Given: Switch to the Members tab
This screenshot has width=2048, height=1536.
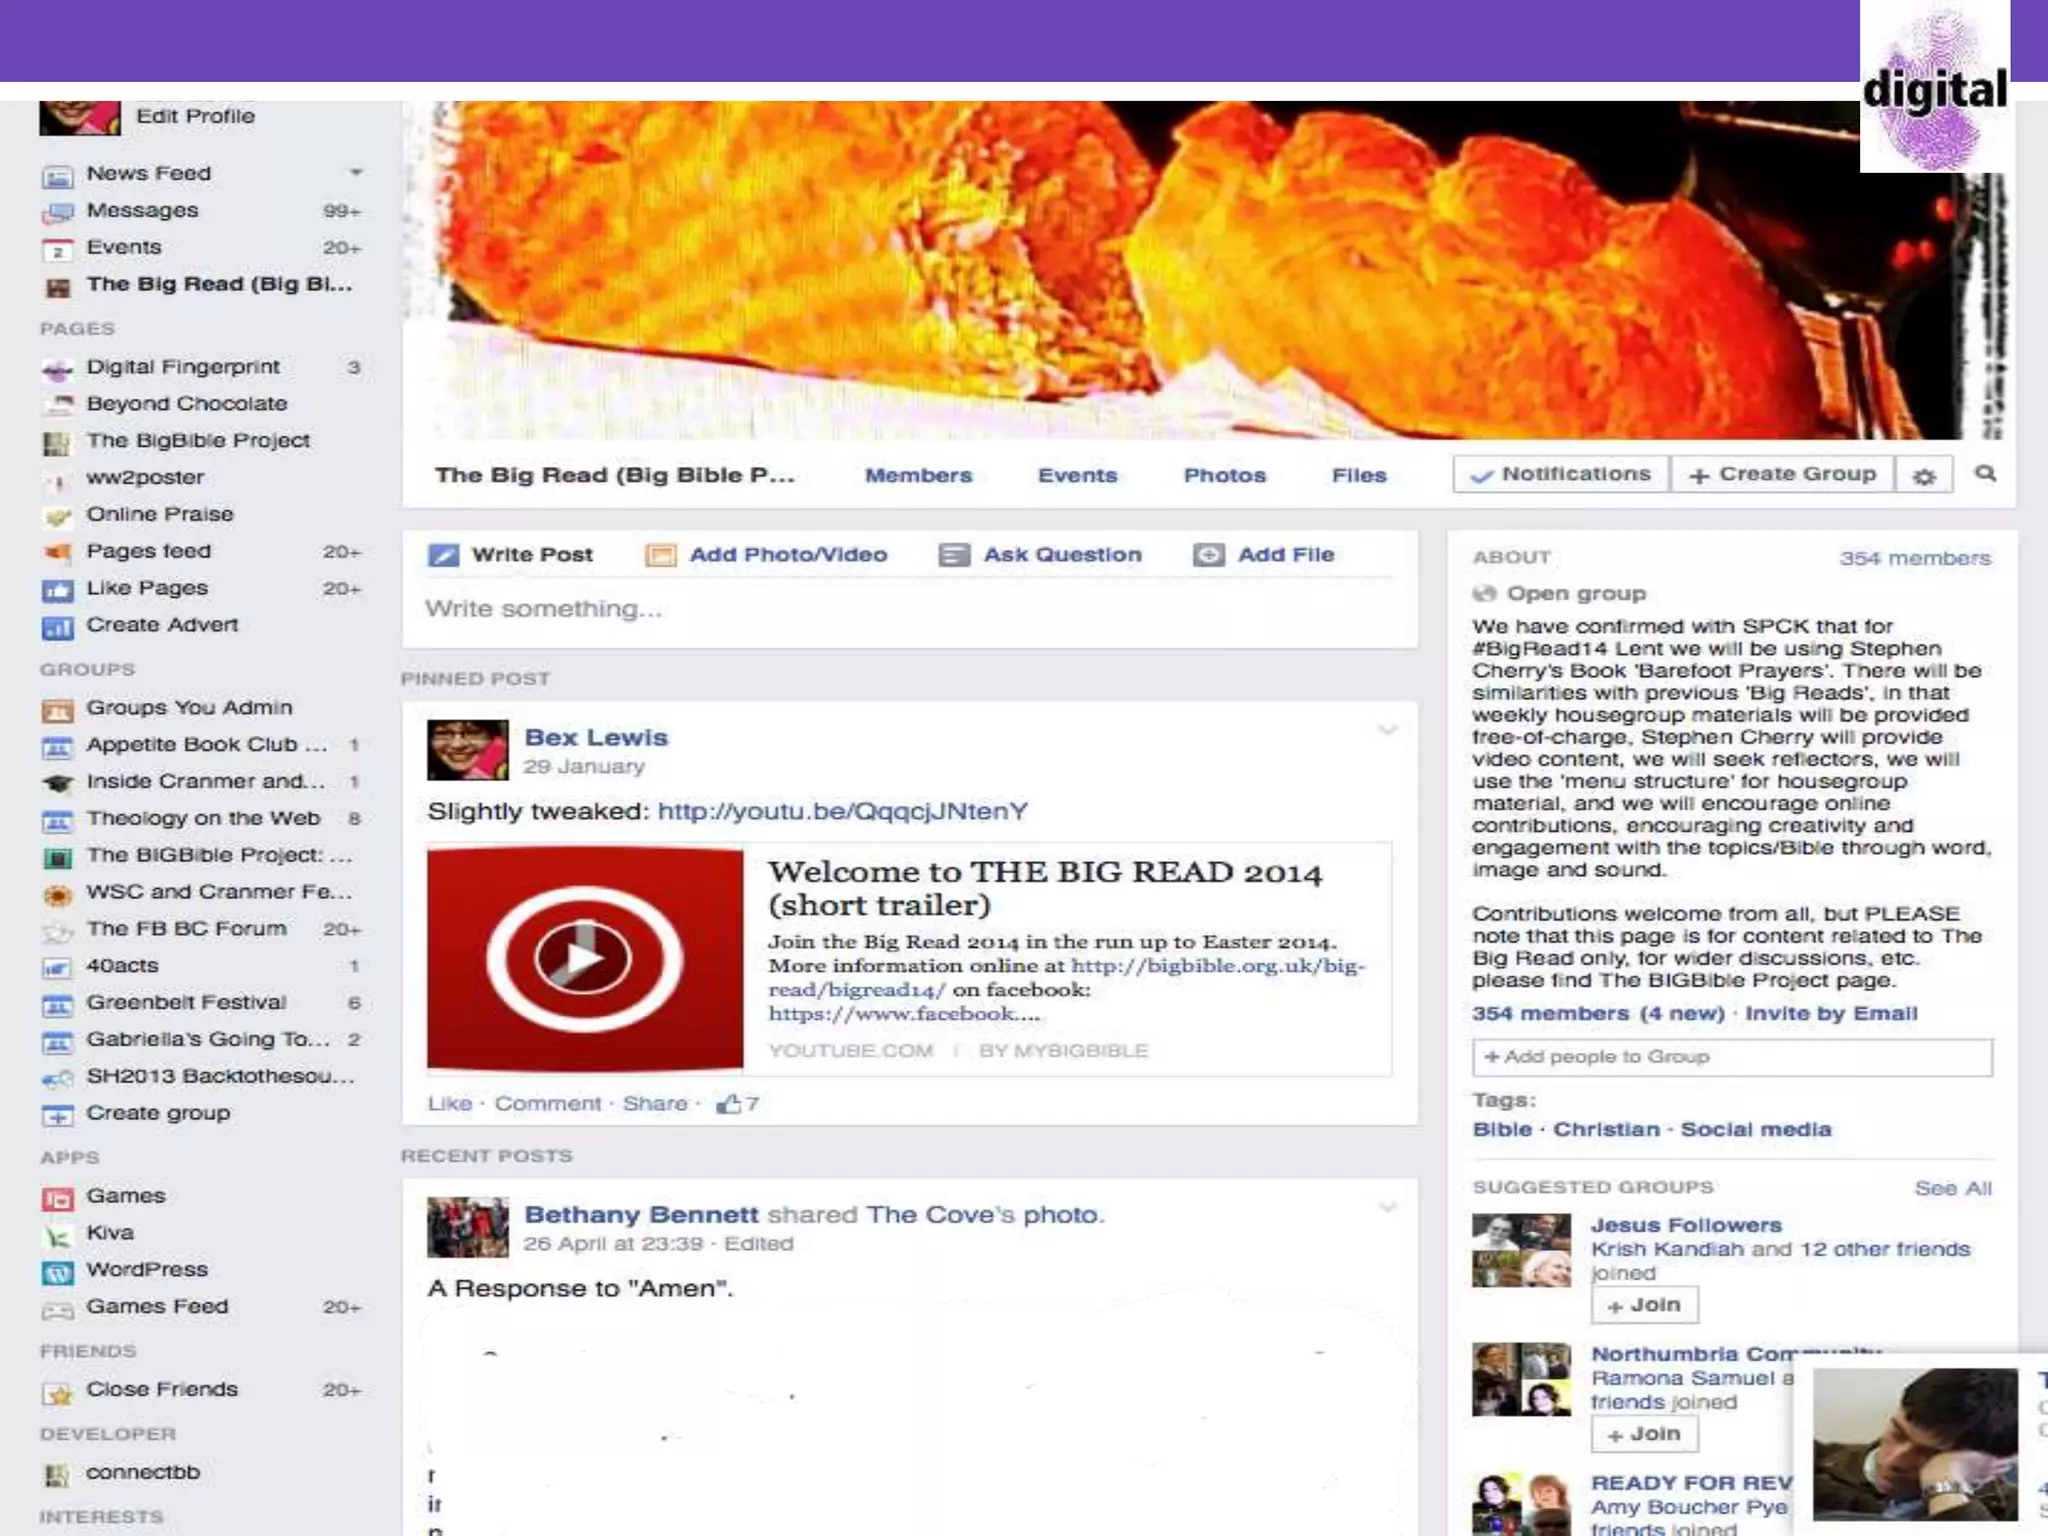Looking at the screenshot, I should [x=918, y=476].
